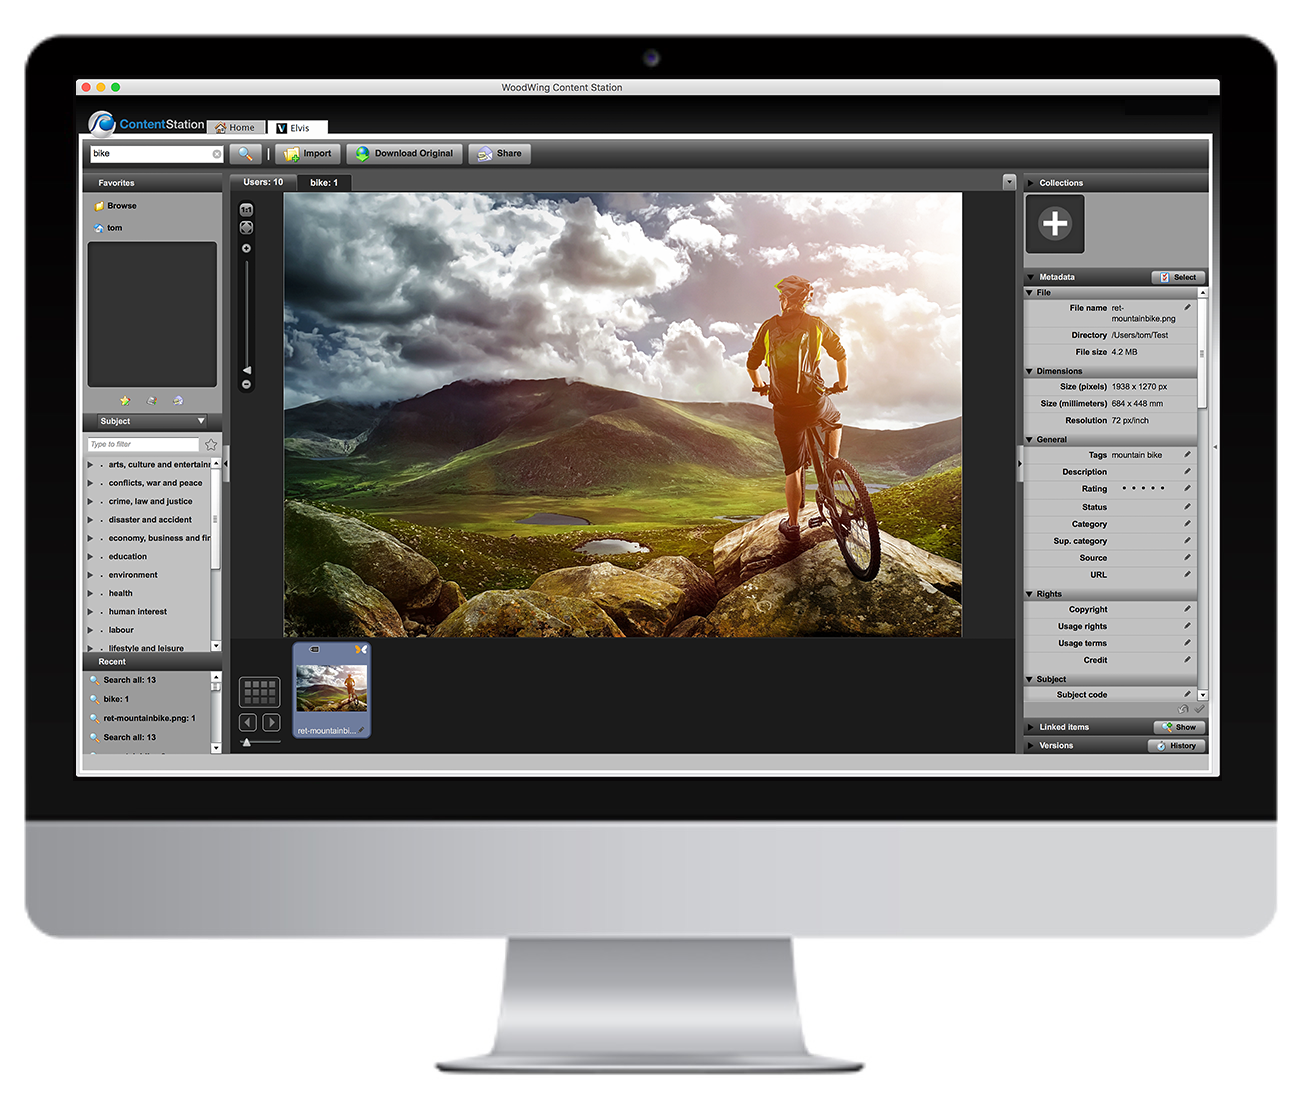Adjust the vertical zoom slider handle

246,370
